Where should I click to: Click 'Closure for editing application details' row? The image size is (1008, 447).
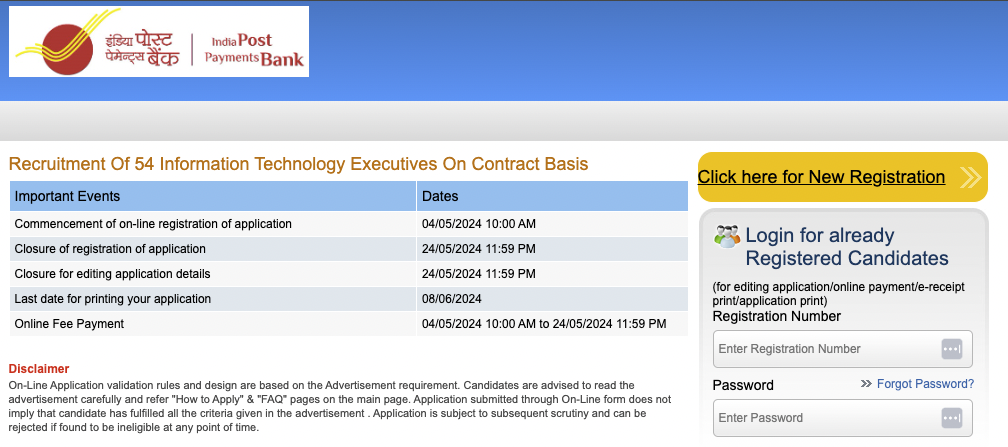pos(112,274)
